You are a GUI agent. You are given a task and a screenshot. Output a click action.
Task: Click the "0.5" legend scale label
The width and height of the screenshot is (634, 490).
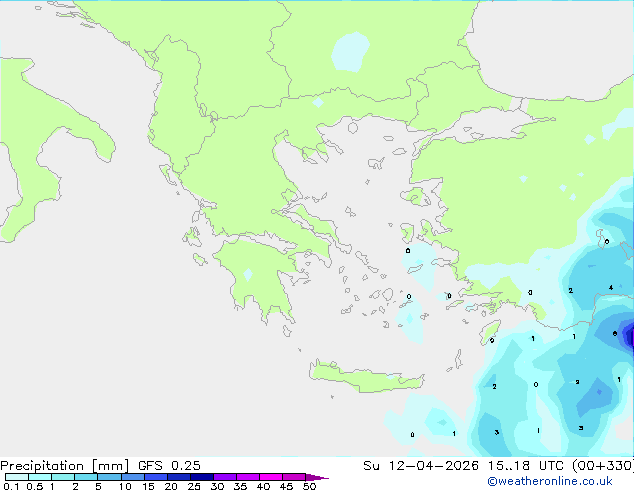coord(35,486)
